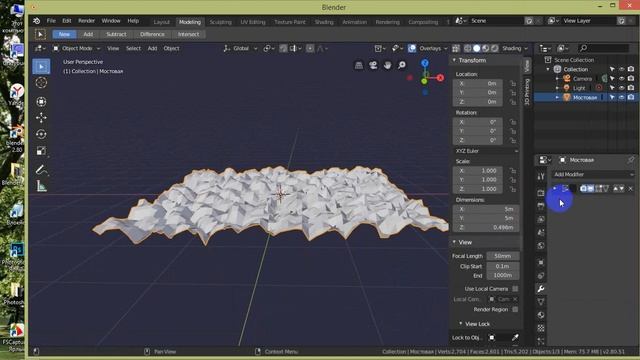Image resolution: width=640 pixels, height=360 pixels.
Task: Toggle overlays display button
Action: pos(412,49)
